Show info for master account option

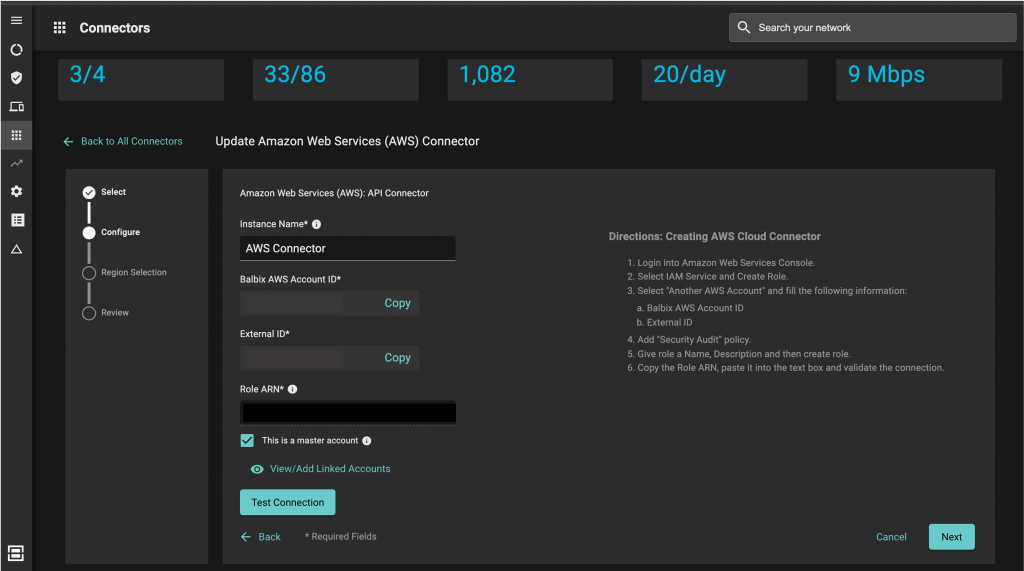(366, 441)
